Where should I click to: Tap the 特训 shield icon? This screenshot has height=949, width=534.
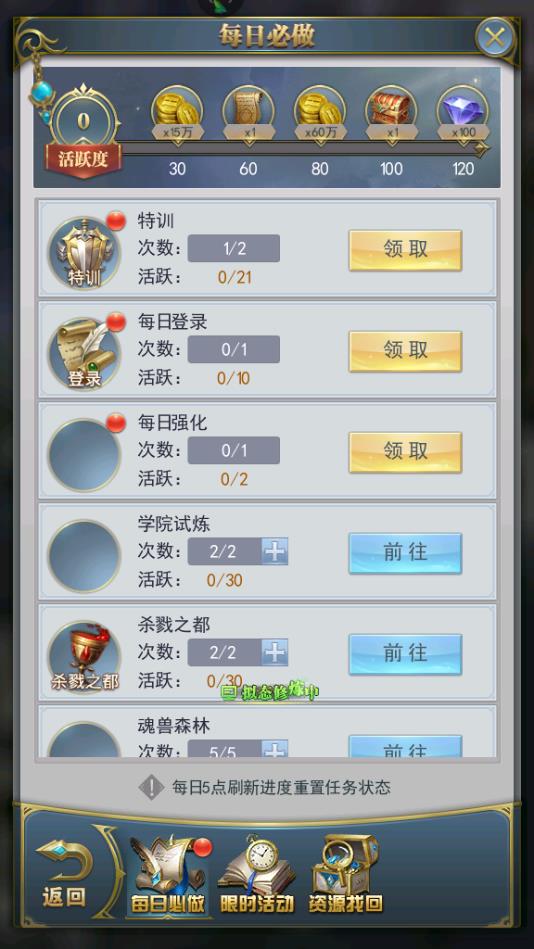coord(84,254)
